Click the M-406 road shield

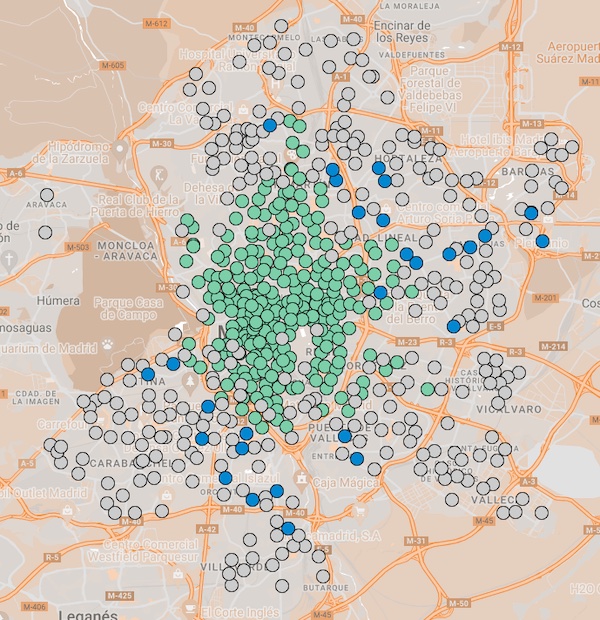pos(33,607)
